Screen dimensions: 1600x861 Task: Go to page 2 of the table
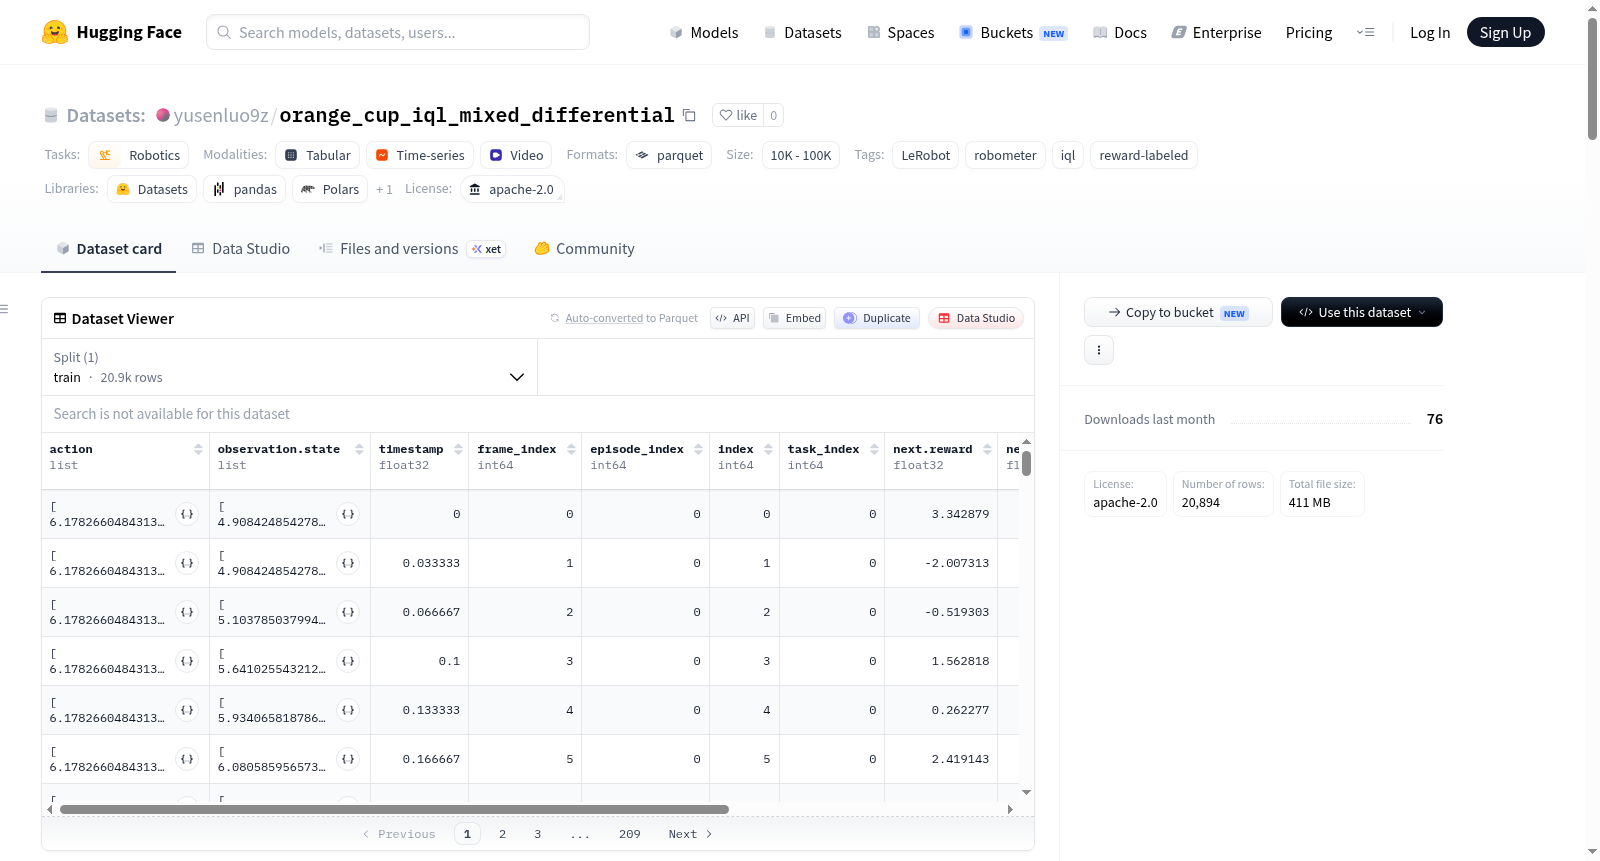click(x=502, y=834)
